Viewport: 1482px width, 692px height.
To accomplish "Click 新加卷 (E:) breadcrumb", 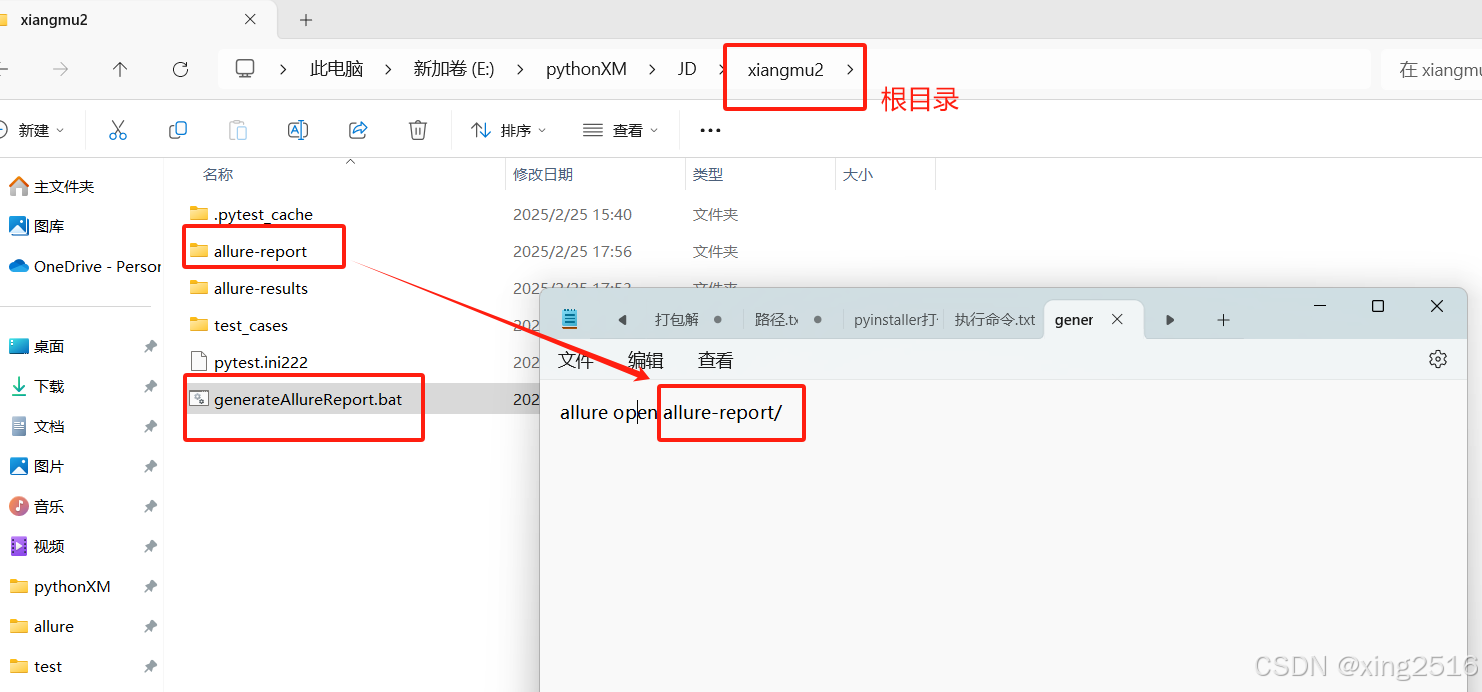I will (454, 69).
